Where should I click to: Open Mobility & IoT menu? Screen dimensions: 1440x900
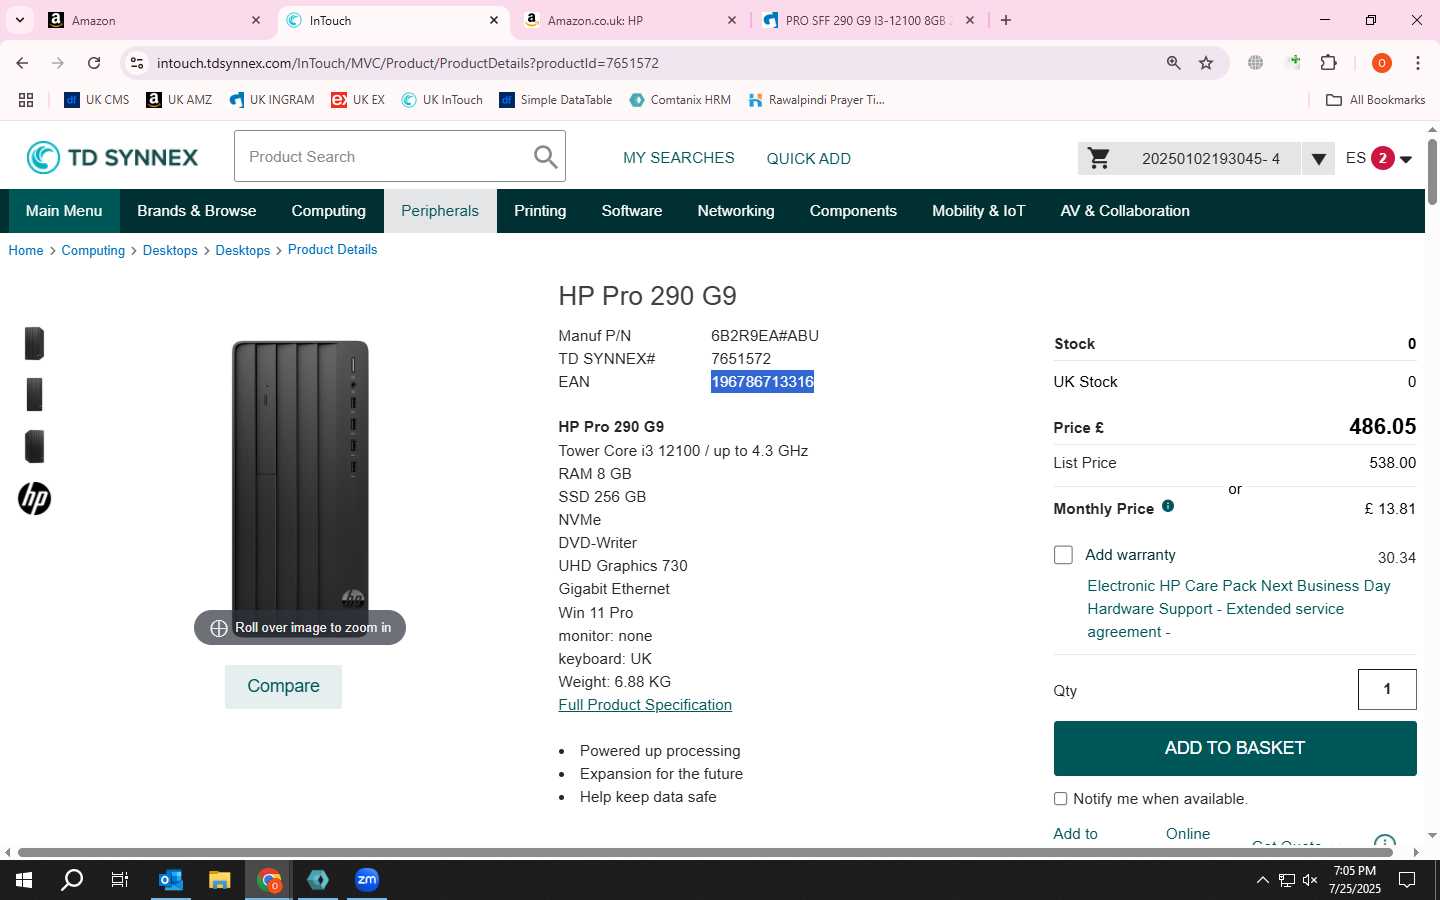pyautogui.click(x=979, y=211)
